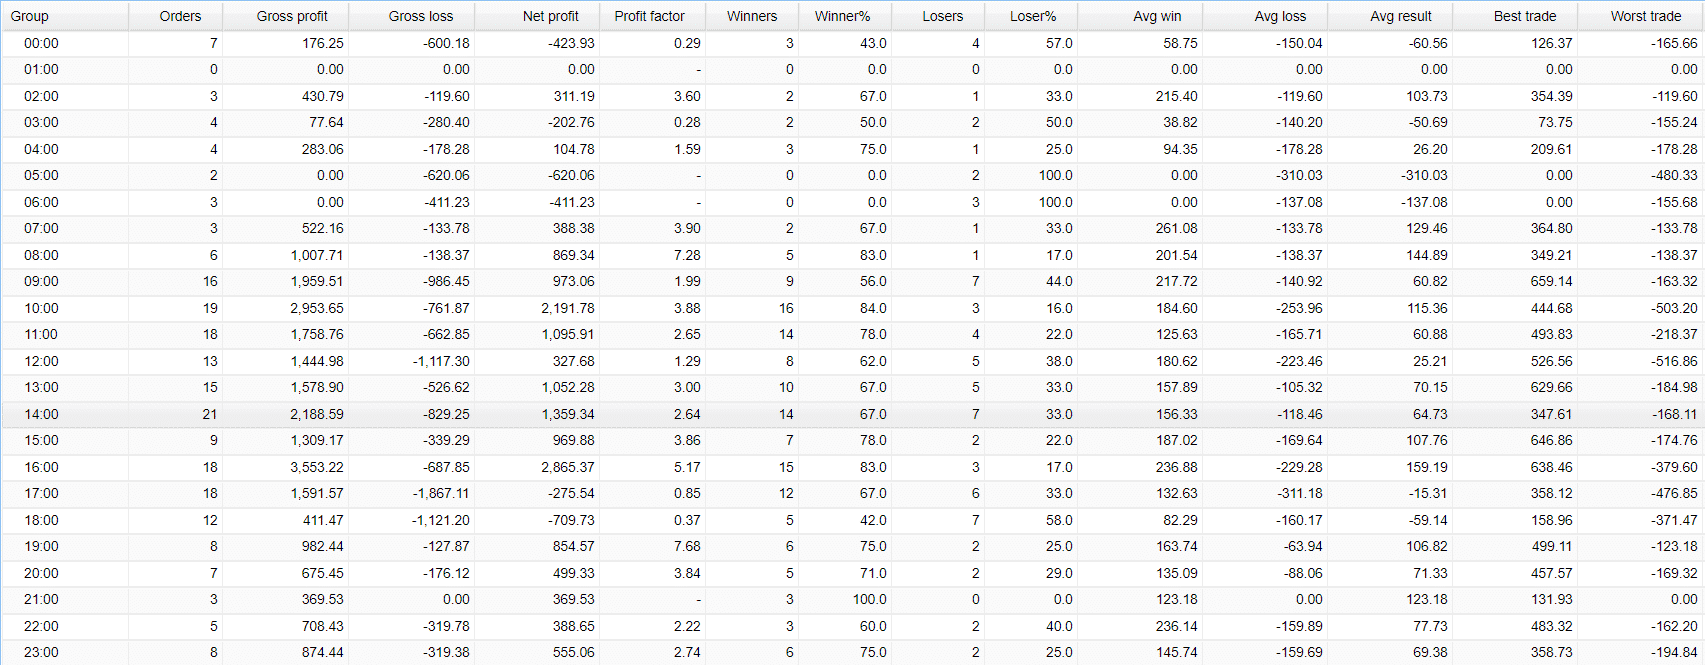This screenshot has width=1705, height=665.
Task: Click the 09:00 group row label
Action: (41, 282)
